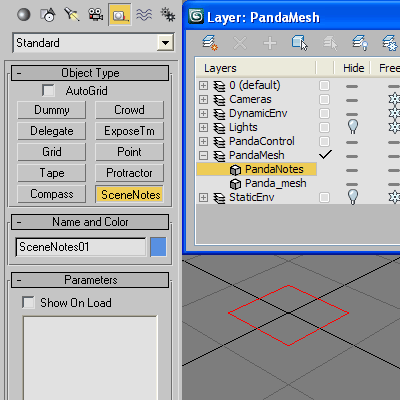
Task: Click the Dummy helper button
Action: click(52, 110)
